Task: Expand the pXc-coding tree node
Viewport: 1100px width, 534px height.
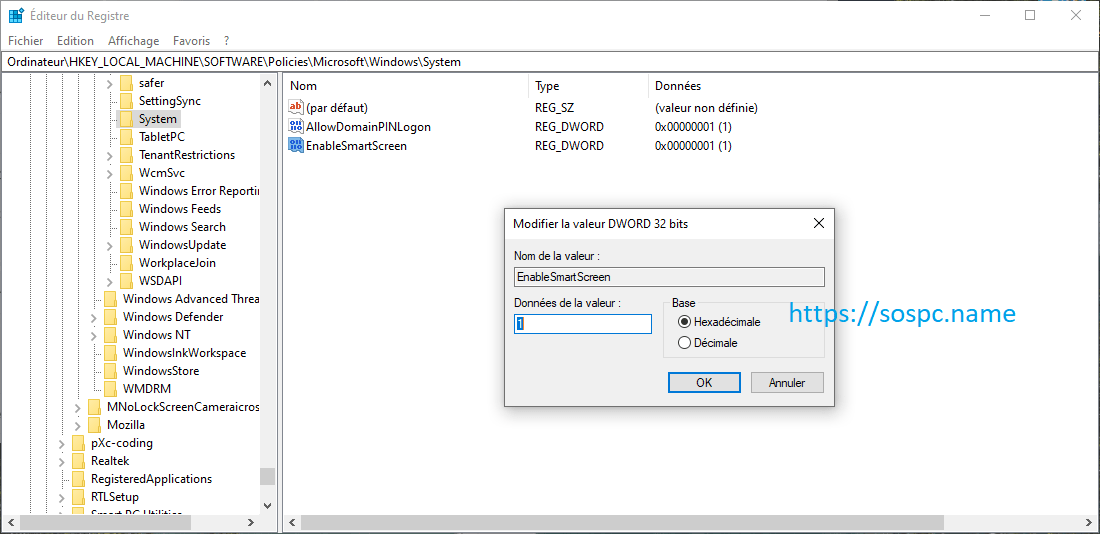Action: click(x=61, y=443)
